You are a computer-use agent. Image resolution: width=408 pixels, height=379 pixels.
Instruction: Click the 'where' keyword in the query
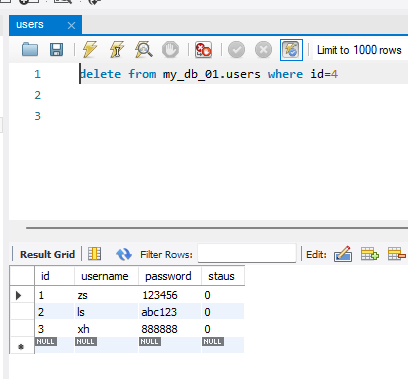coord(285,74)
